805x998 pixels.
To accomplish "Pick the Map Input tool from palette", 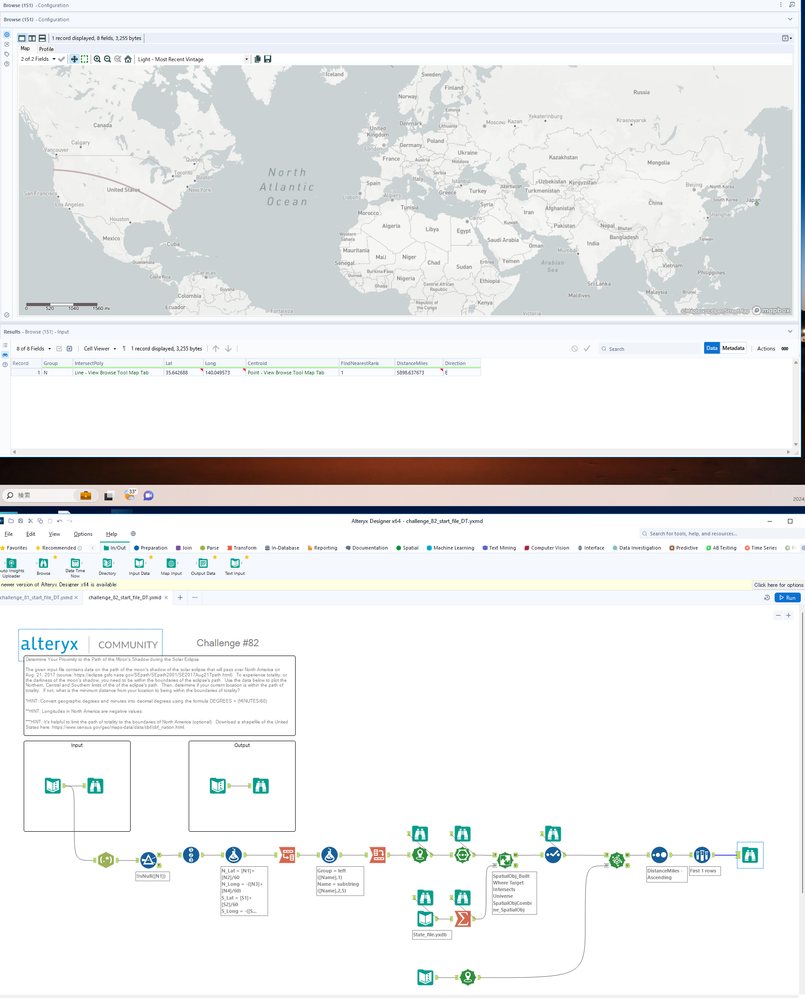I will (171, 566).
